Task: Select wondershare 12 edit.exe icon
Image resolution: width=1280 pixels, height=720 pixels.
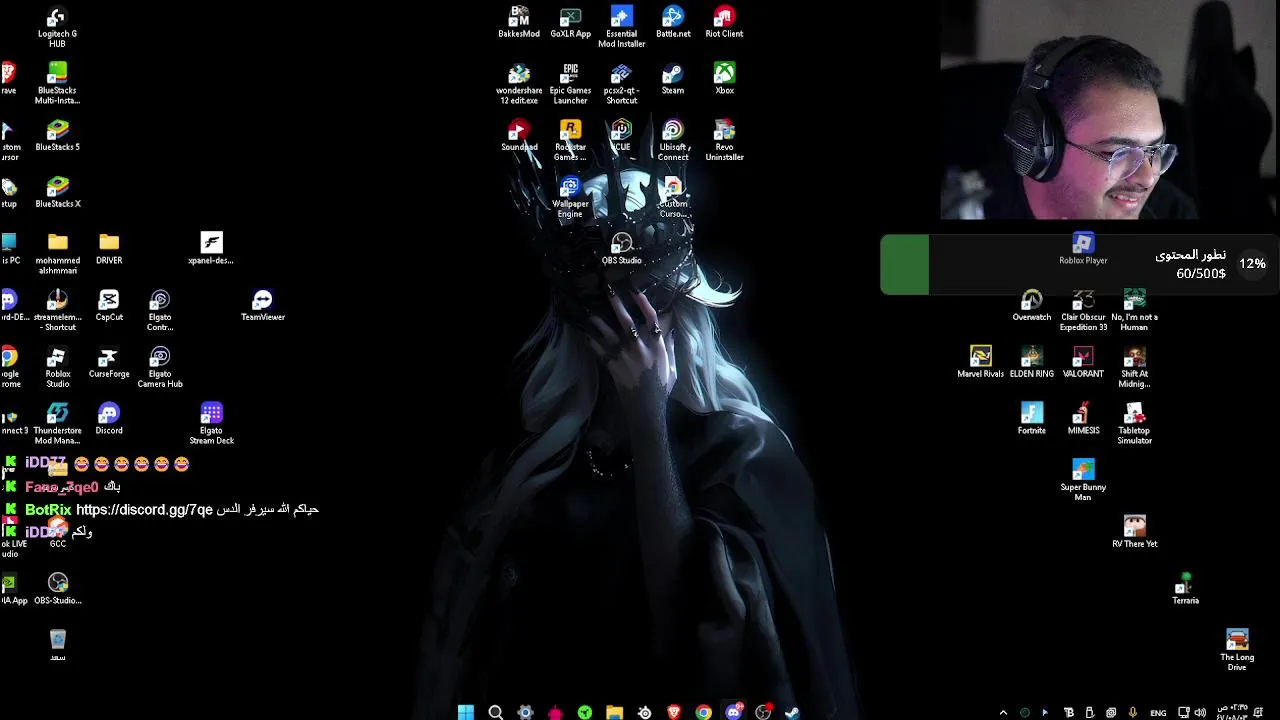Action: pyautogui.click(x=519, y=84)
